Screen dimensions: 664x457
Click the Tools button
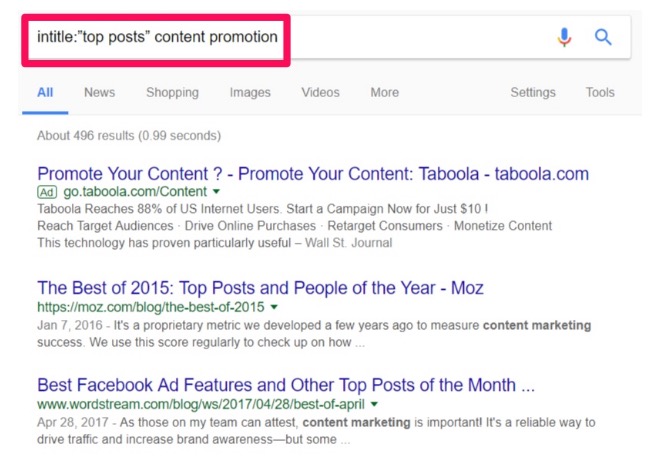tap(600, 92)
